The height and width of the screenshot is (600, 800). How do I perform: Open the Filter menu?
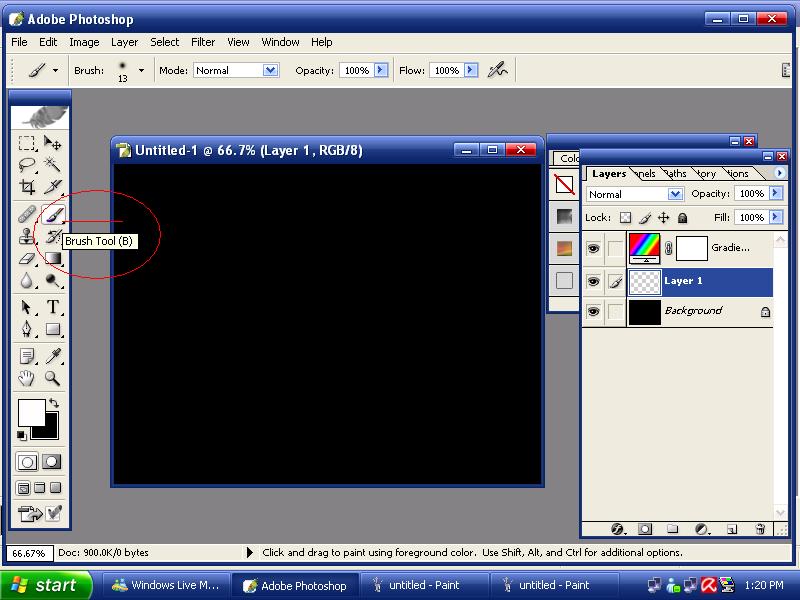click(203, 42)
